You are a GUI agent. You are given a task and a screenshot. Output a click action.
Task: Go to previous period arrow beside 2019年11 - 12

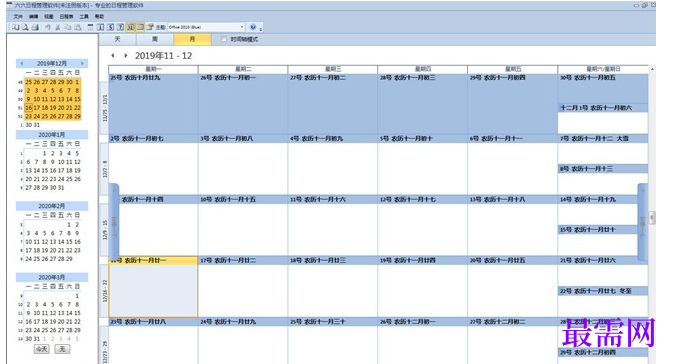click(x=113, y=55)
